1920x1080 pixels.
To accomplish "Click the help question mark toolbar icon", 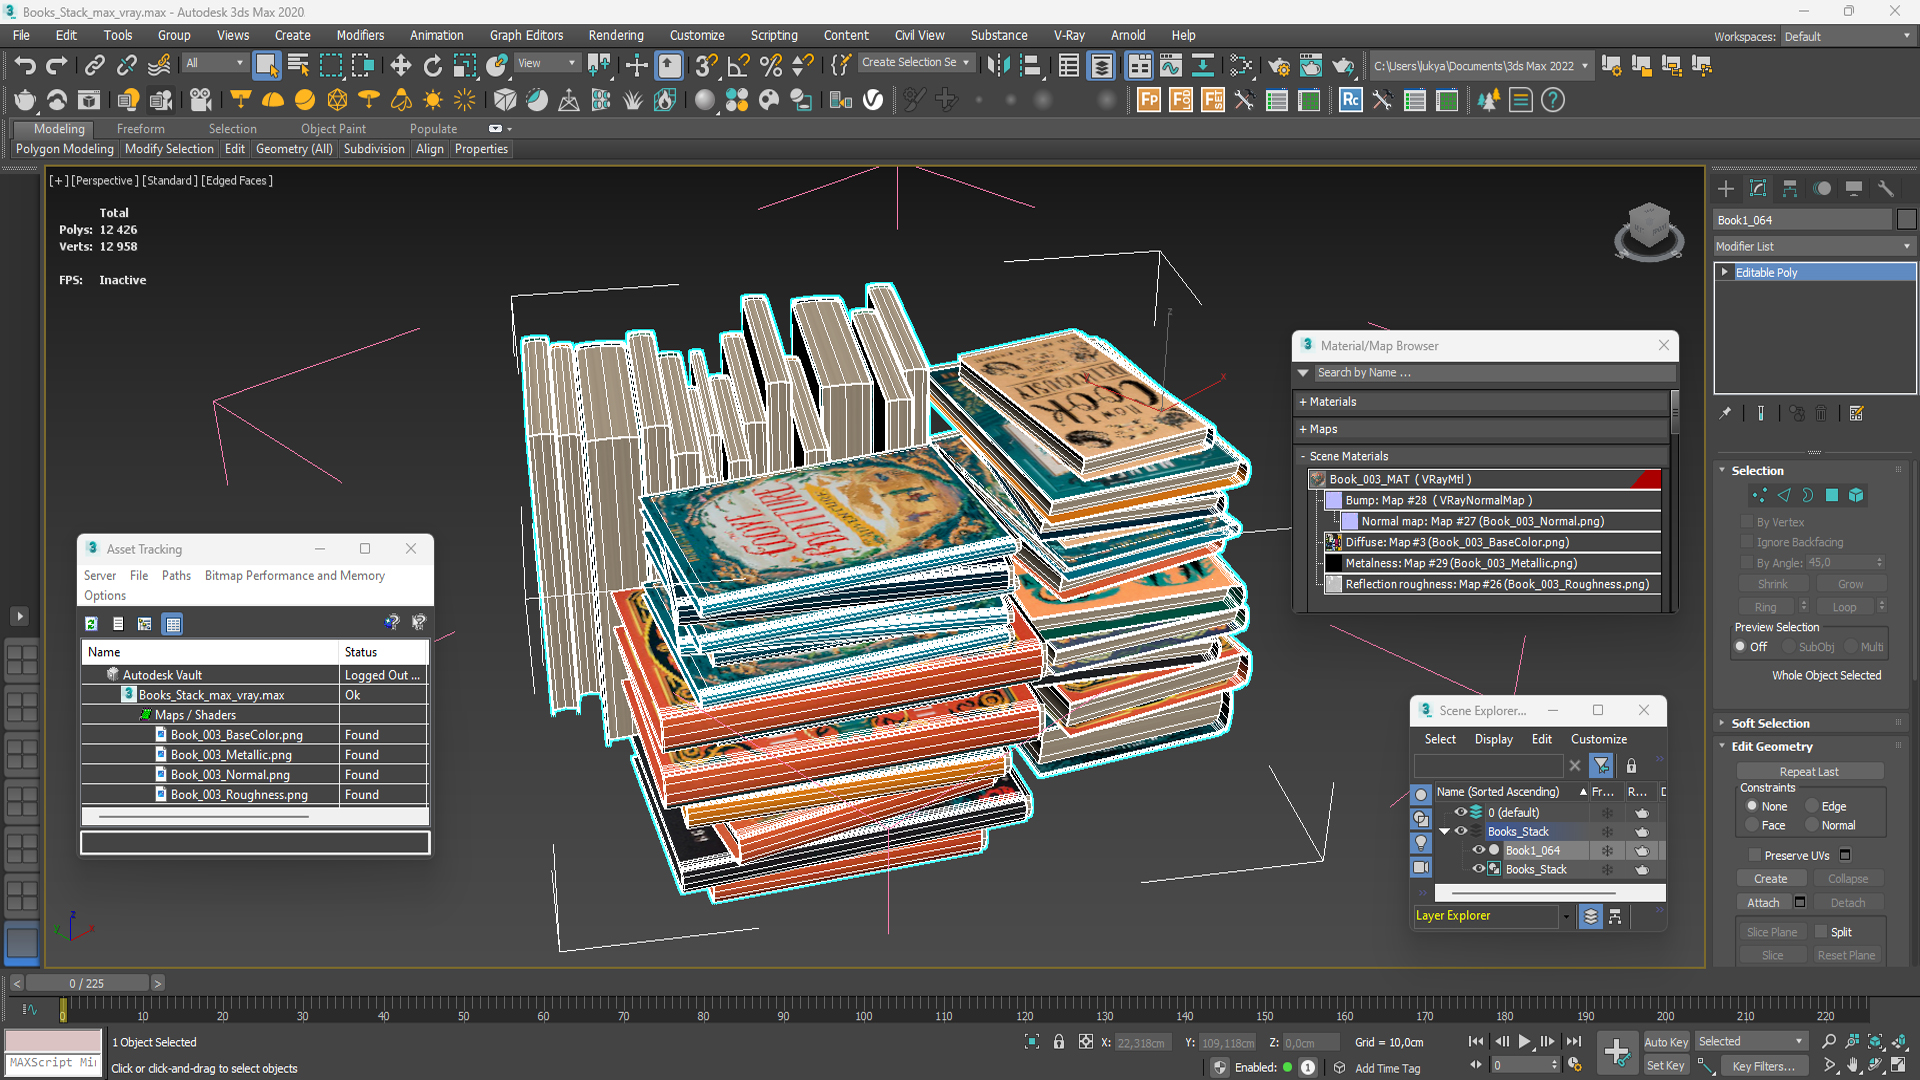I will tap(1552, 100).
